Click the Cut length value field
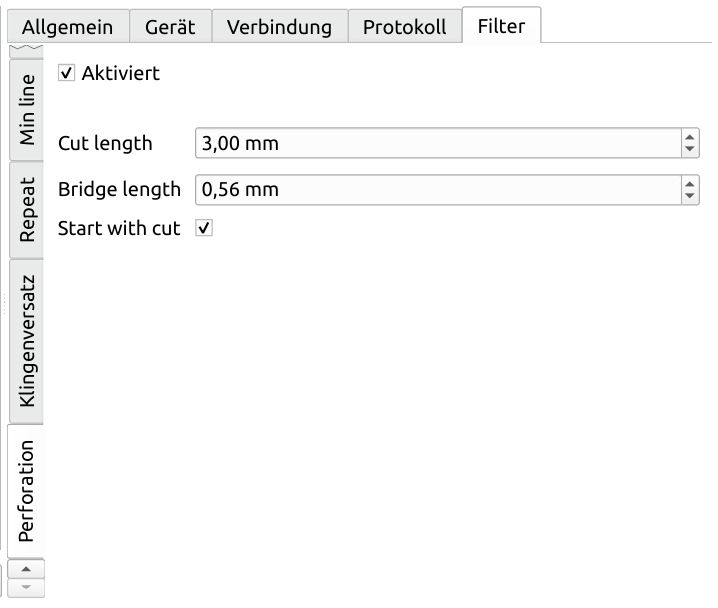This screenshot has width=718, height=608. pos(438,143)
